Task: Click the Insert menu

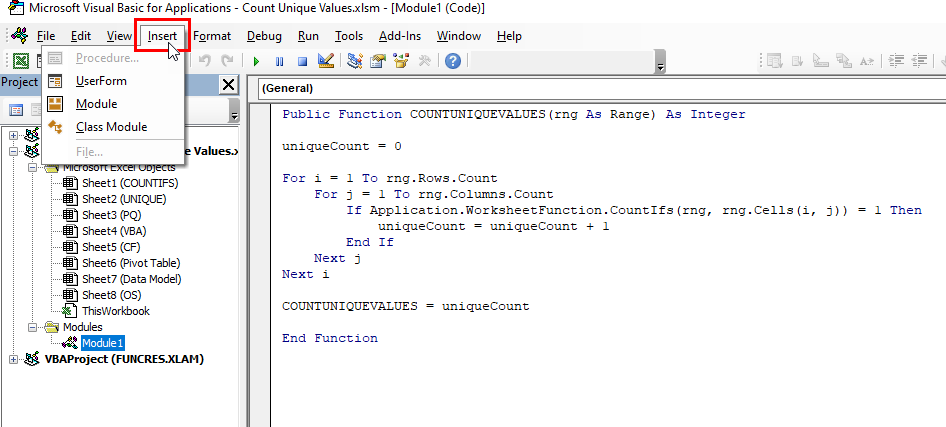Action: coord(162,36)
